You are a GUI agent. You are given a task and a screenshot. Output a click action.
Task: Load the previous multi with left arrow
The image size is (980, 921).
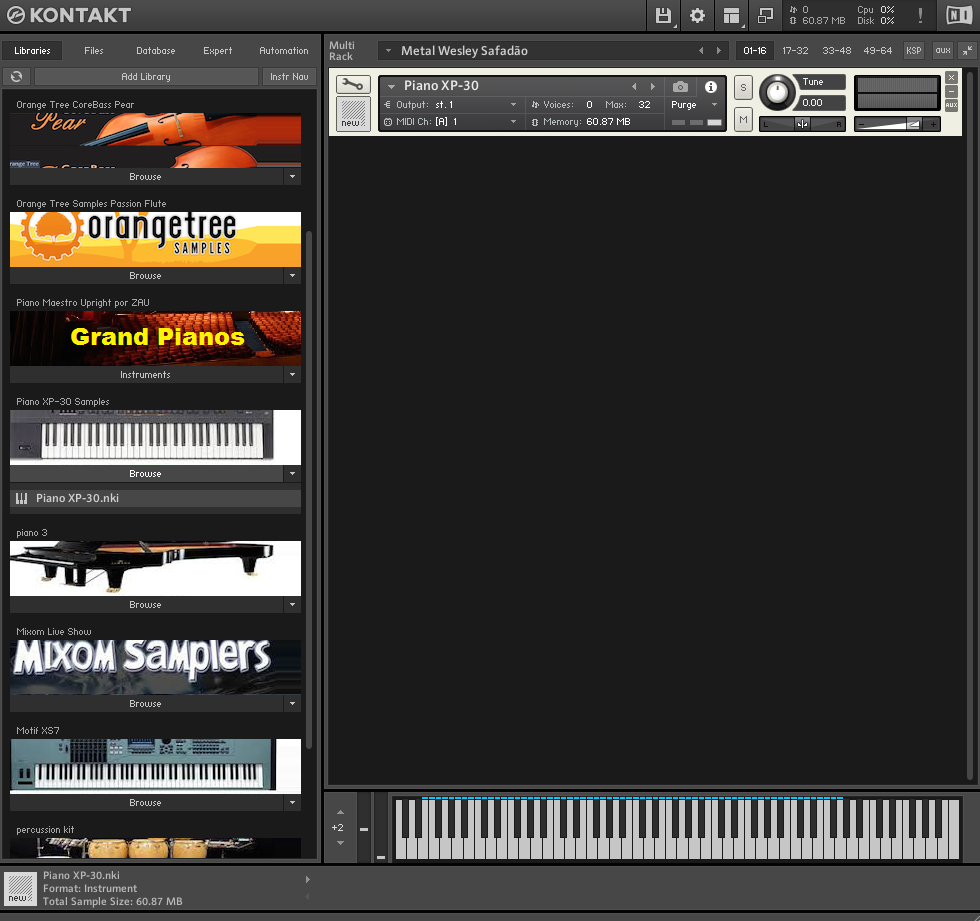click(701, 51)
